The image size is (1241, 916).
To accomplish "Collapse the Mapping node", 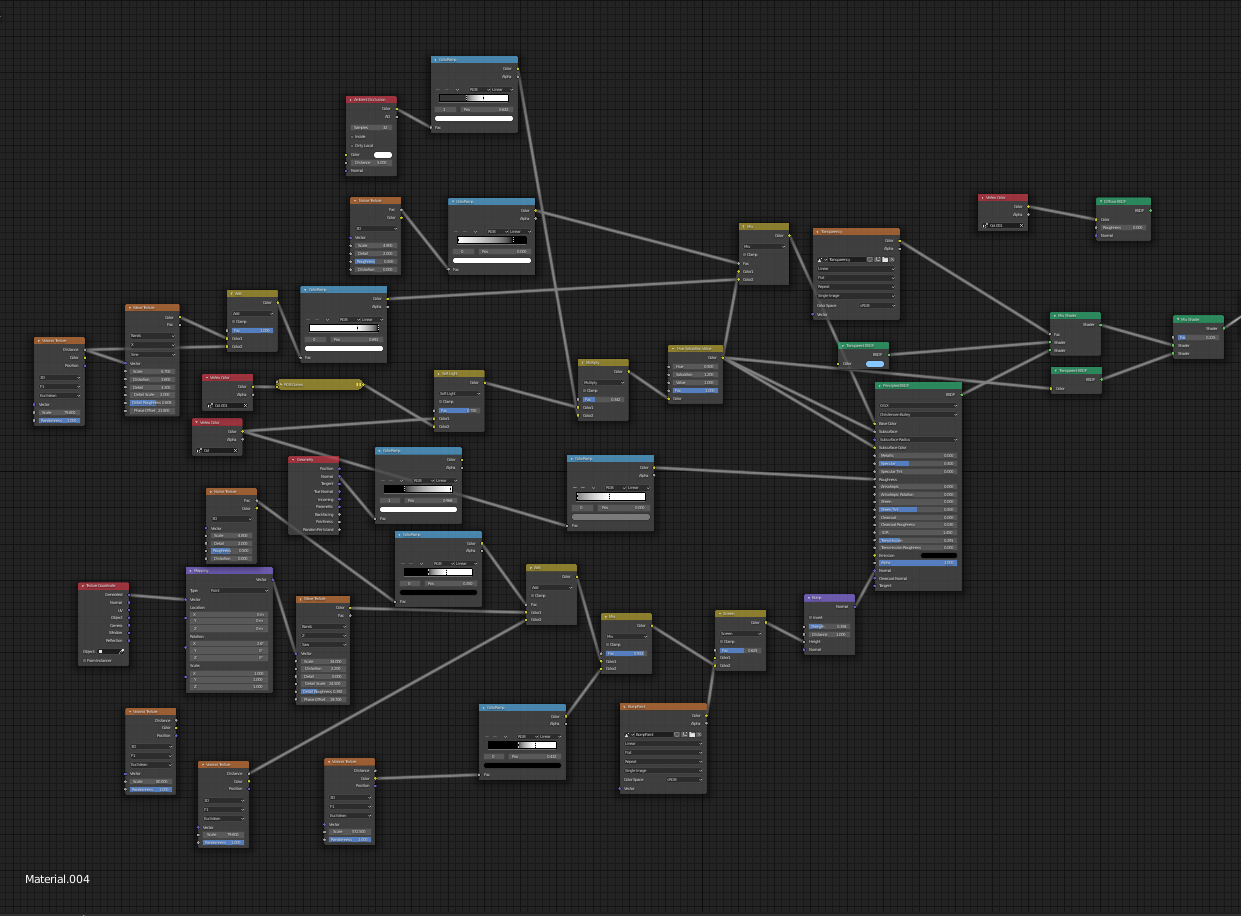I will pyautogui.click(x=190, y=571).
